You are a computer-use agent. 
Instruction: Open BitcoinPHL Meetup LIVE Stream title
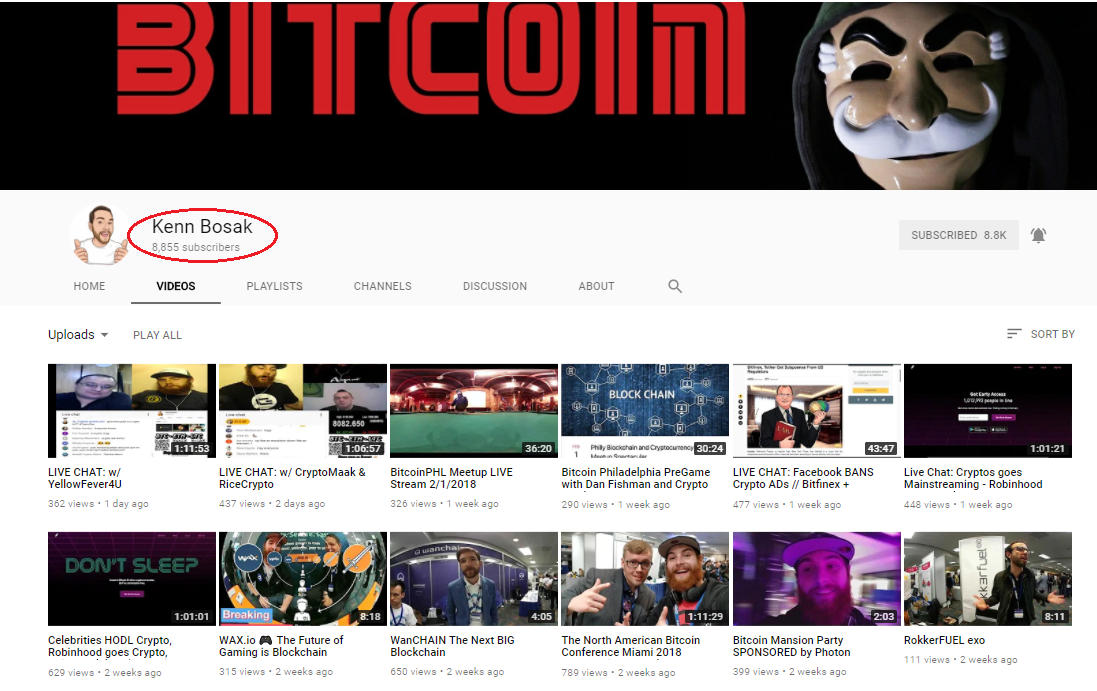(x=451, y=478)
